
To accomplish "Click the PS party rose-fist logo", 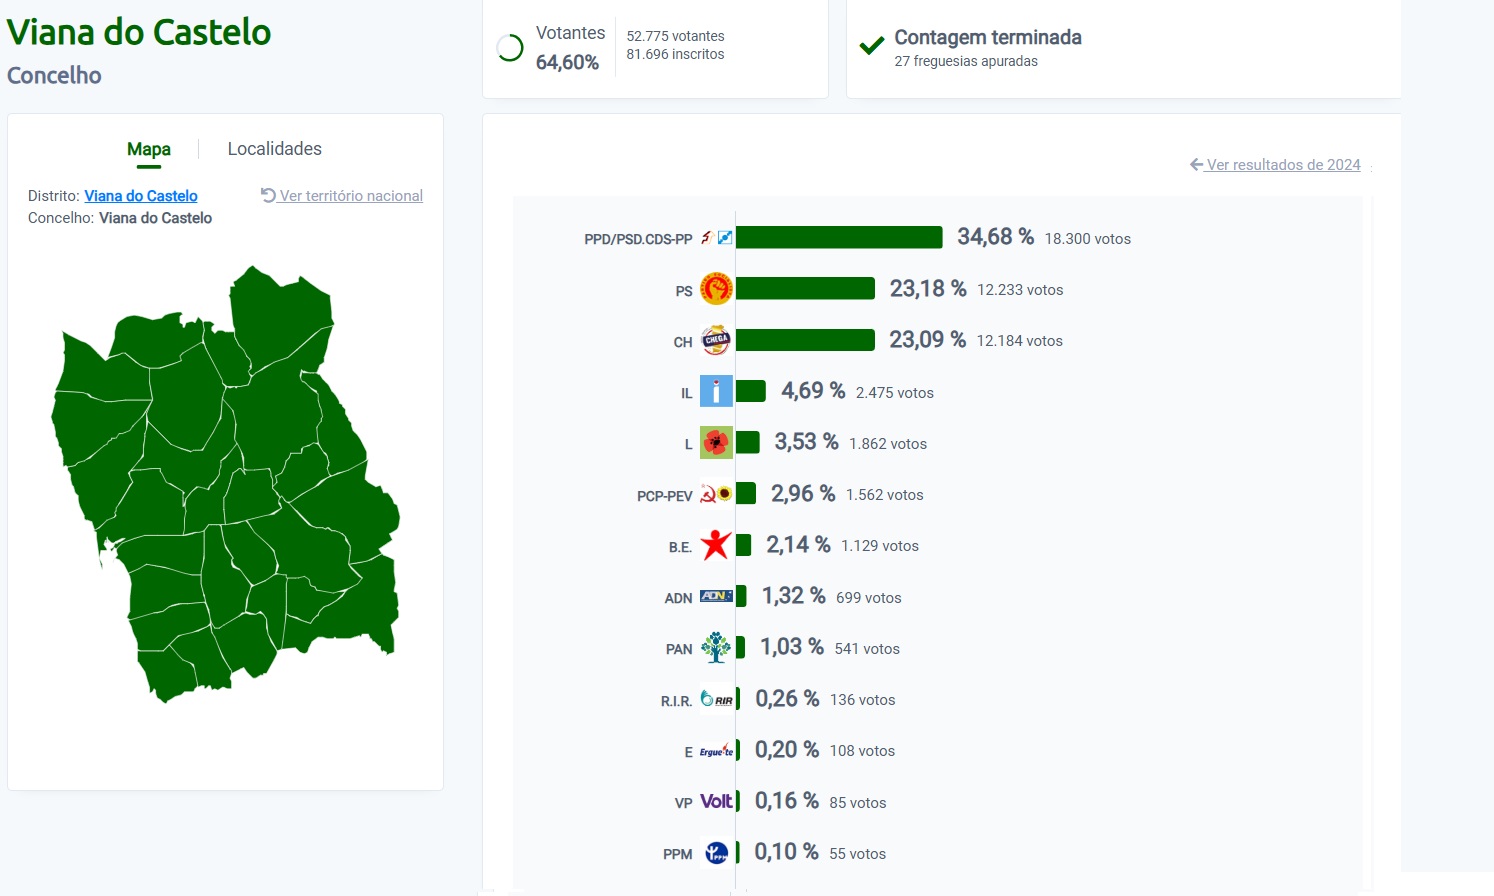I will [x=716, y=289].
